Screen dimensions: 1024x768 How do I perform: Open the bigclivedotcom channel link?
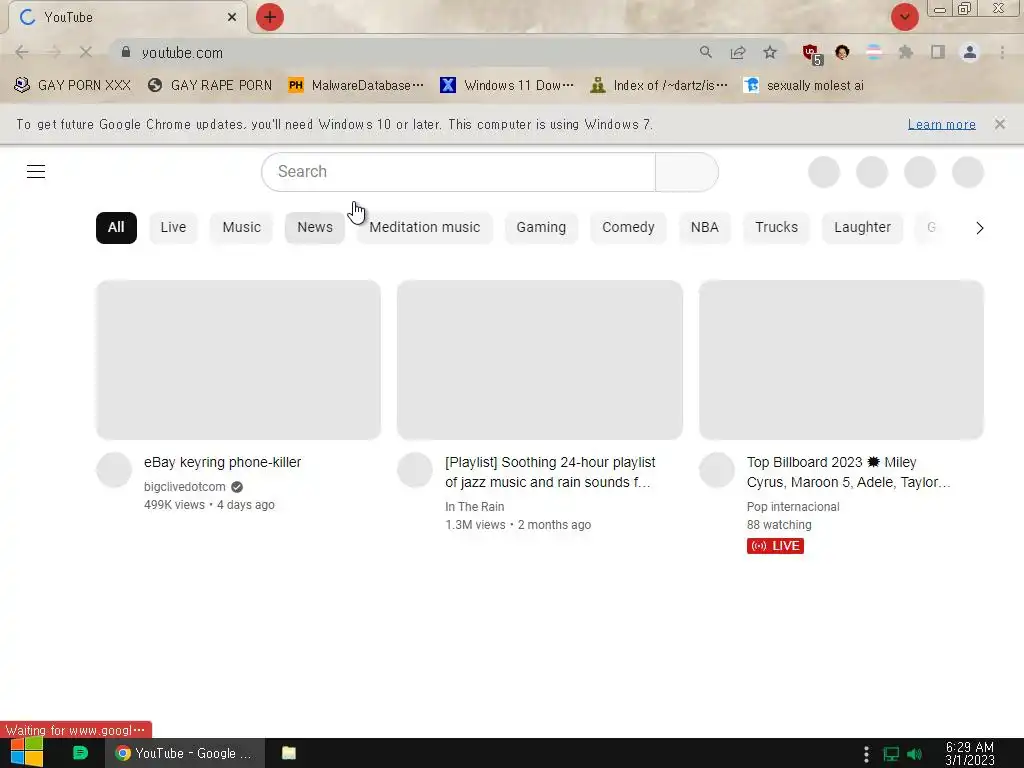click(x=185, y=487)
